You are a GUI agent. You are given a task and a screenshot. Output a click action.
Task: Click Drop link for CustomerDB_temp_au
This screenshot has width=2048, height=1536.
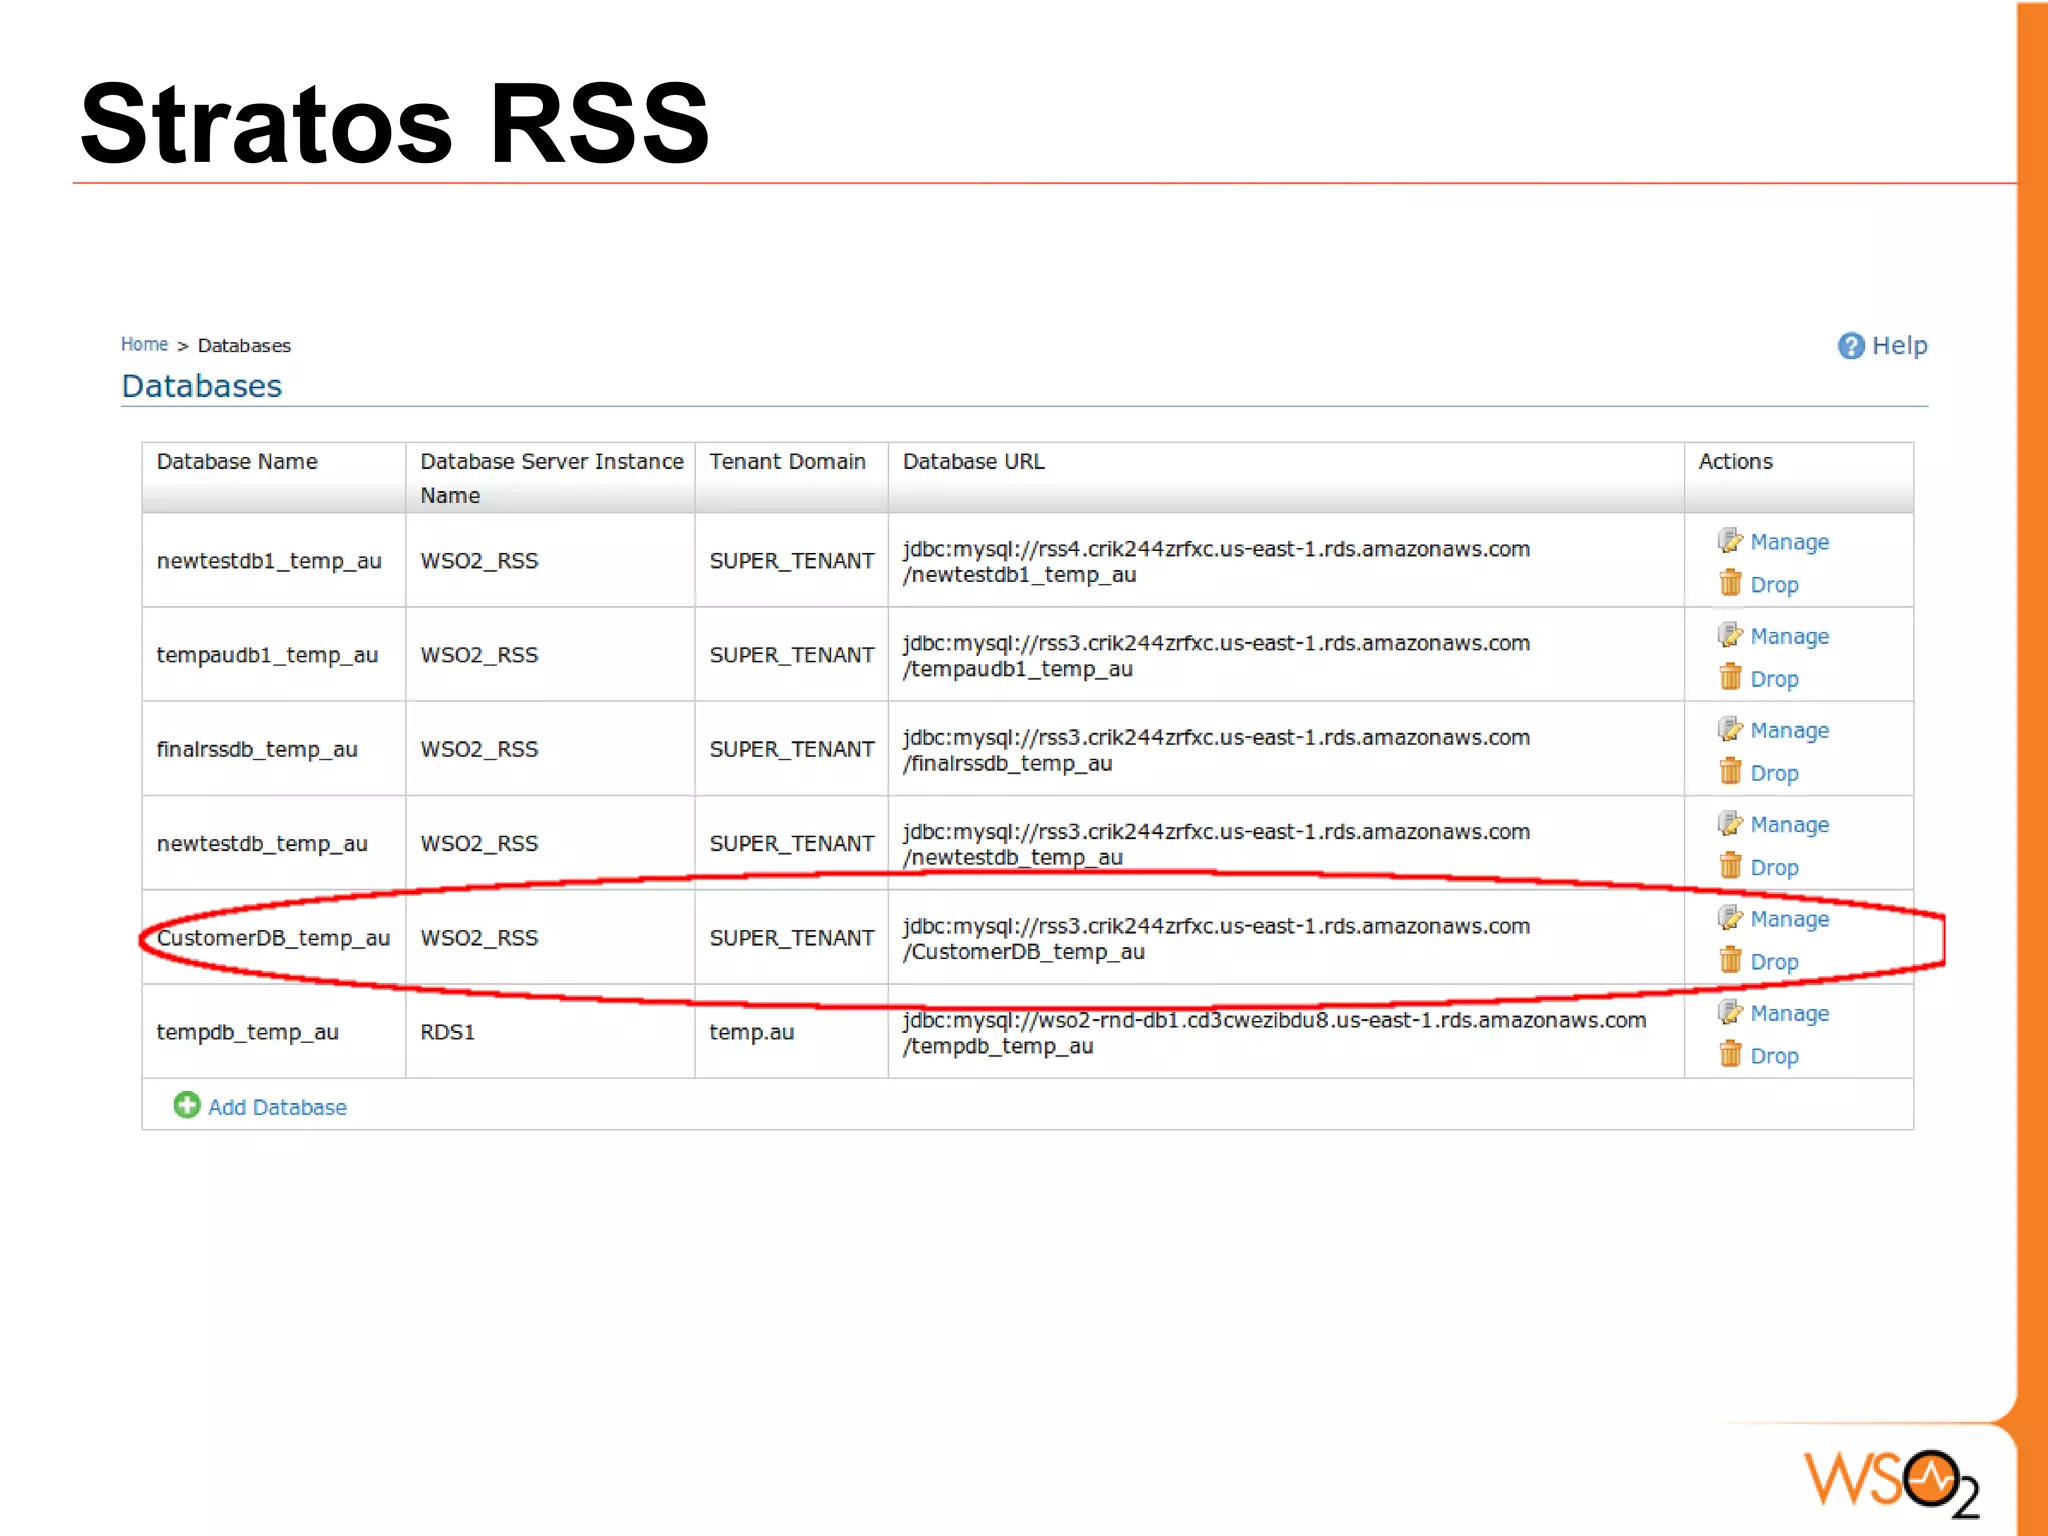1774,962
